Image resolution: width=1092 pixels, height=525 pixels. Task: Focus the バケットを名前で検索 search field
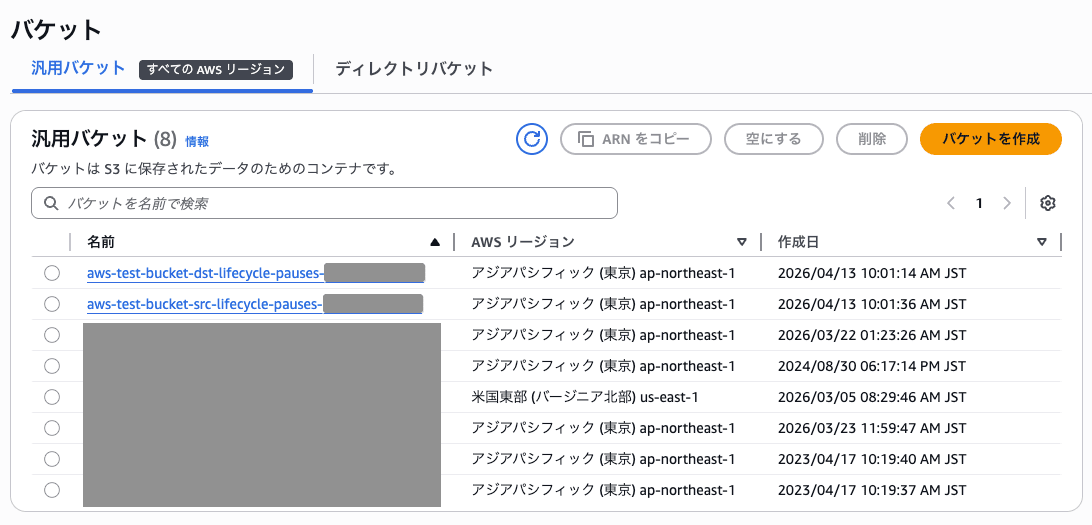pos(325,203)
